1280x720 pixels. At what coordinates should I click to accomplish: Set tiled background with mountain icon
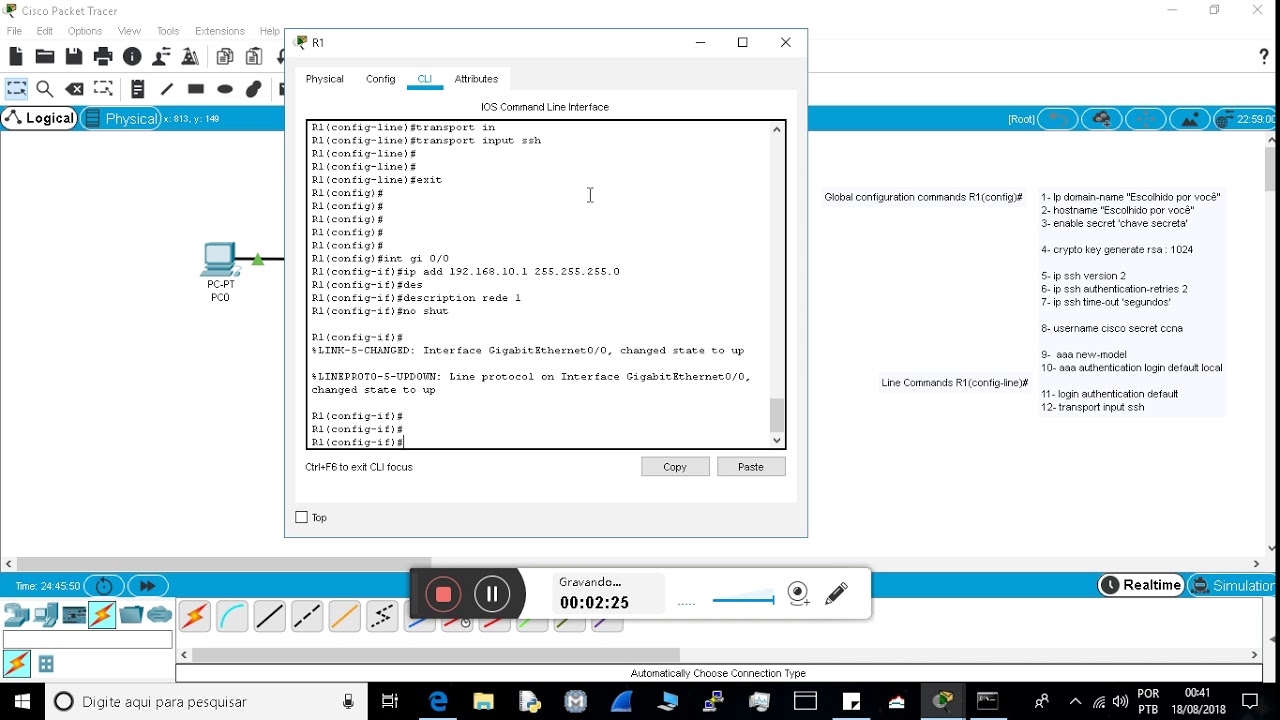(1189, 119)
